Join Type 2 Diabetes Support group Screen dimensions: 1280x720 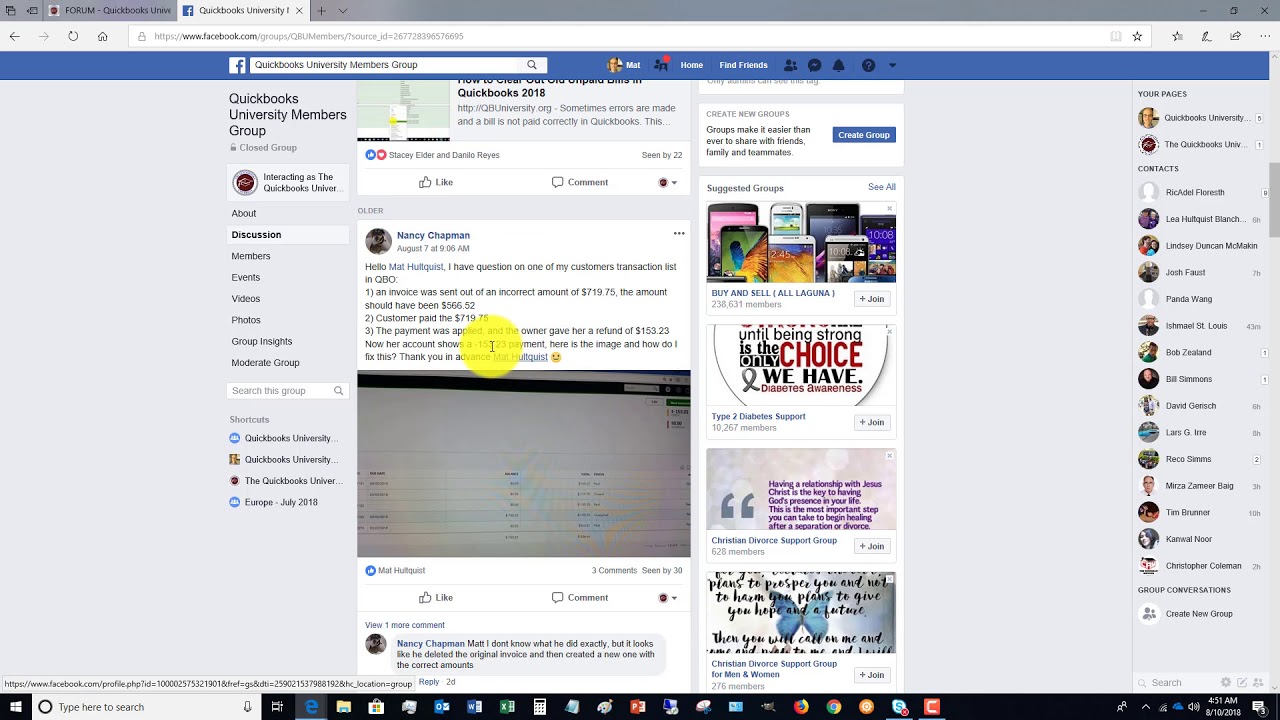pos(872,422)
